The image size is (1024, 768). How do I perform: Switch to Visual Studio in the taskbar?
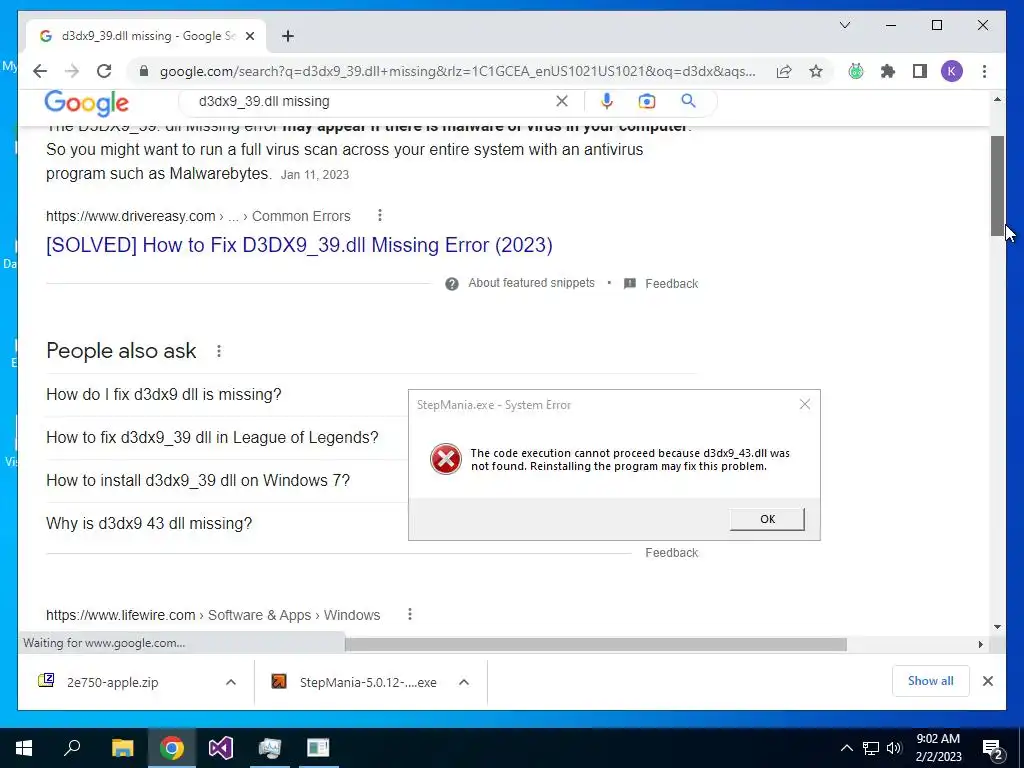221,748
